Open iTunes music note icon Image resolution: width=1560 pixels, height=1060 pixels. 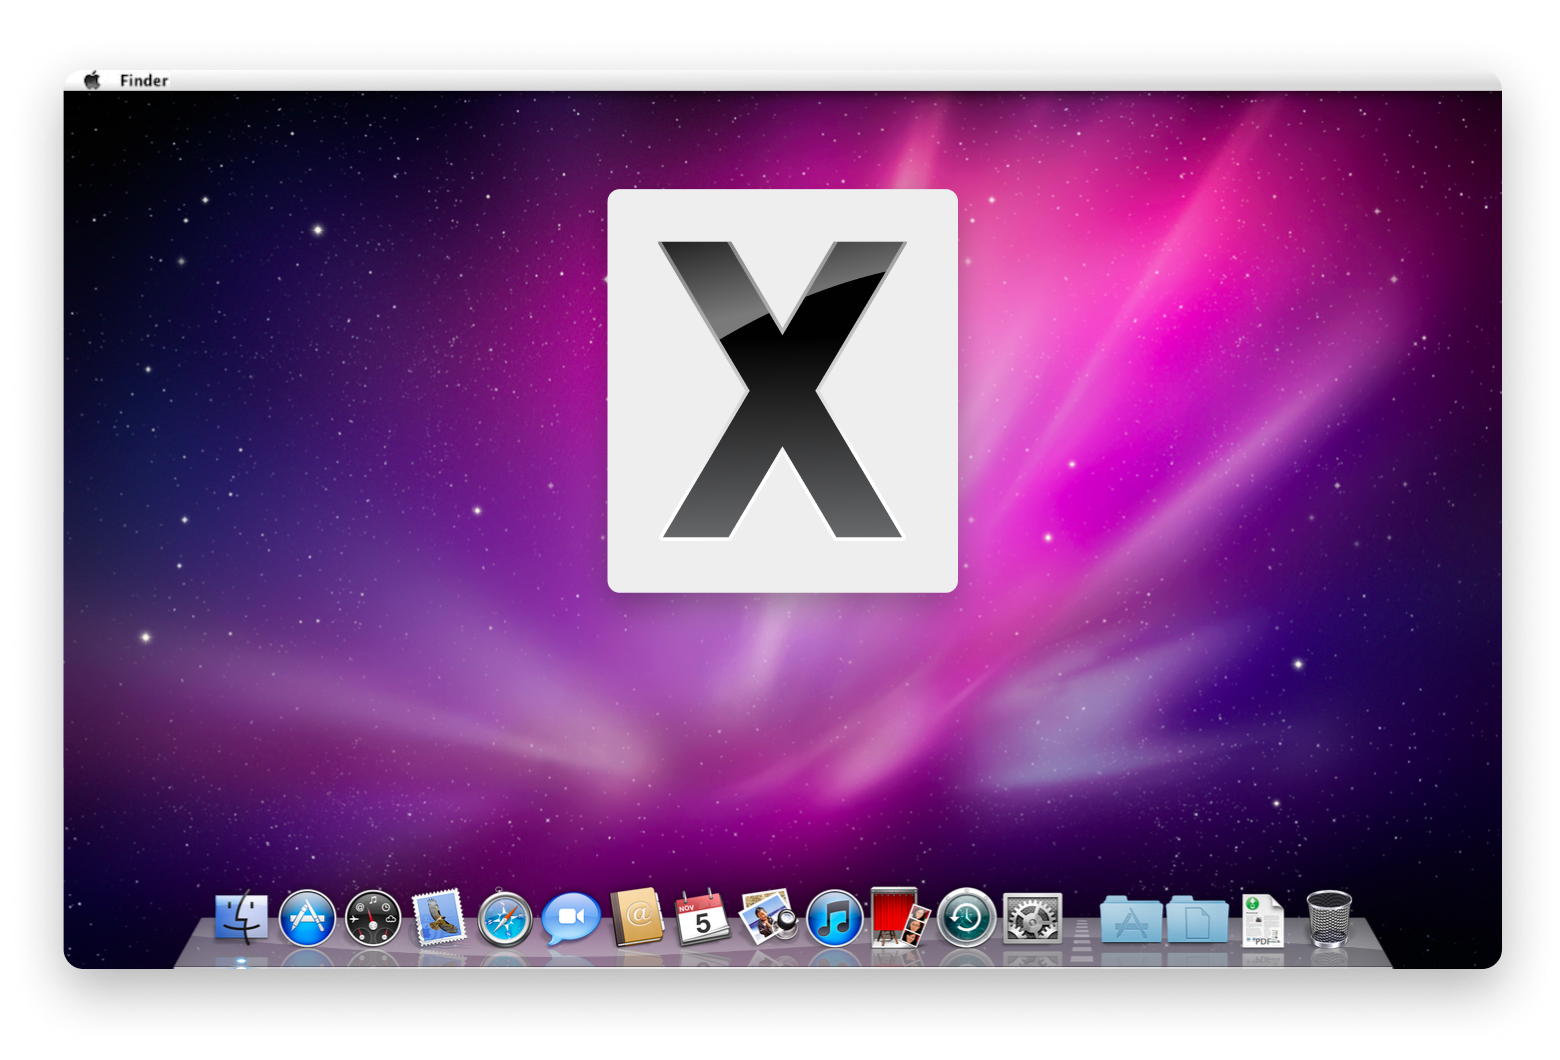834,918
